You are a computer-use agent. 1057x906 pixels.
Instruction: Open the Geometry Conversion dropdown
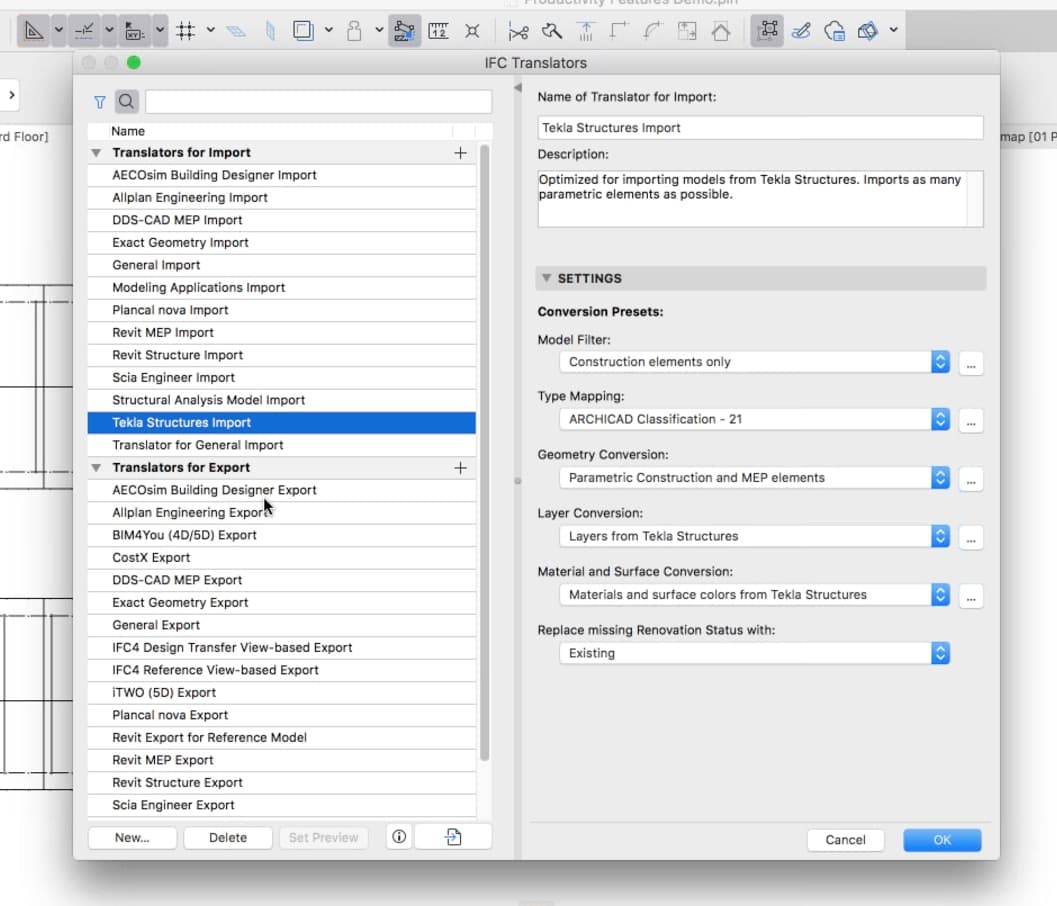point(754,478)
